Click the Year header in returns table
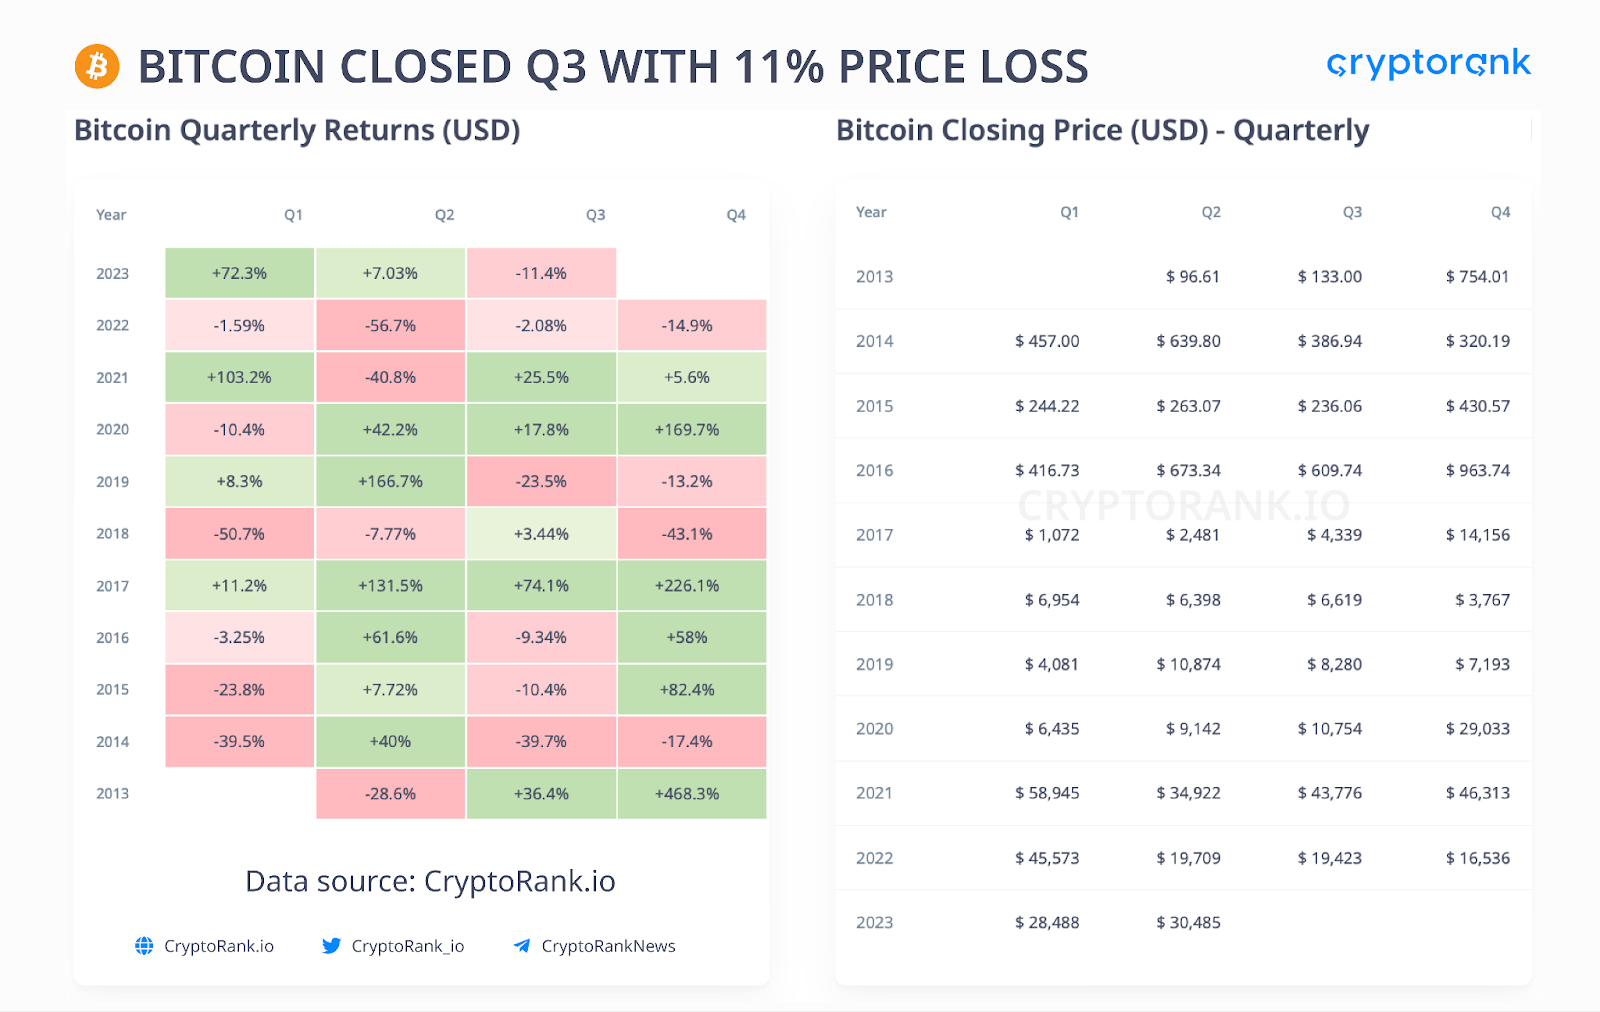Viewport: 1600px width, 1012px height. coord(111,215)
